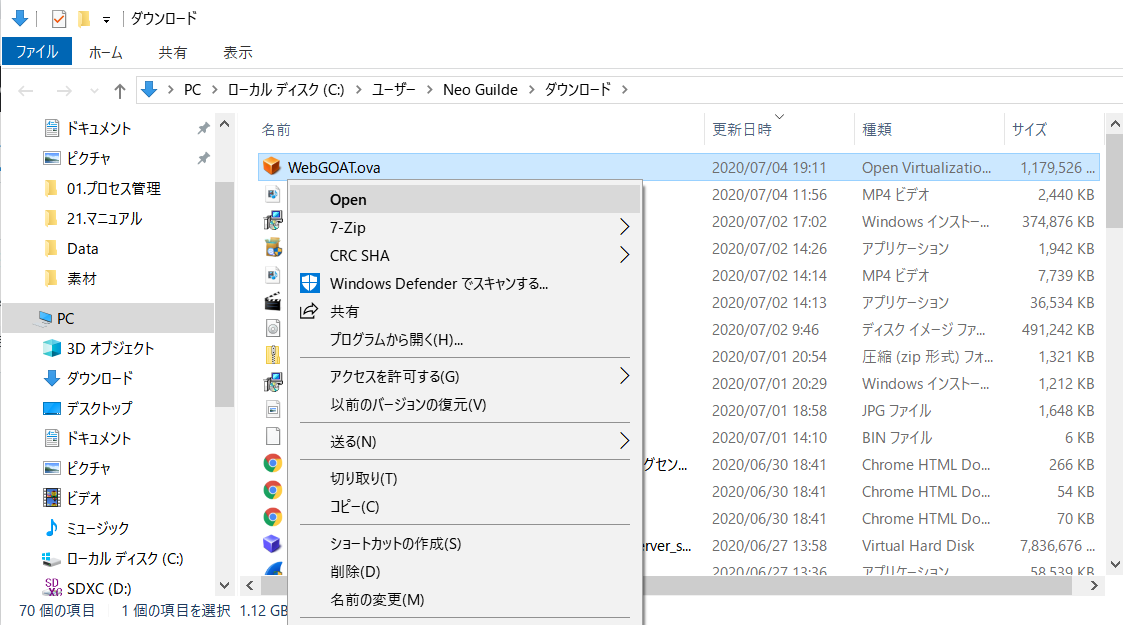1123x625 pixels.
Task: Sort by 種類 column header
Action: (877, 130)
